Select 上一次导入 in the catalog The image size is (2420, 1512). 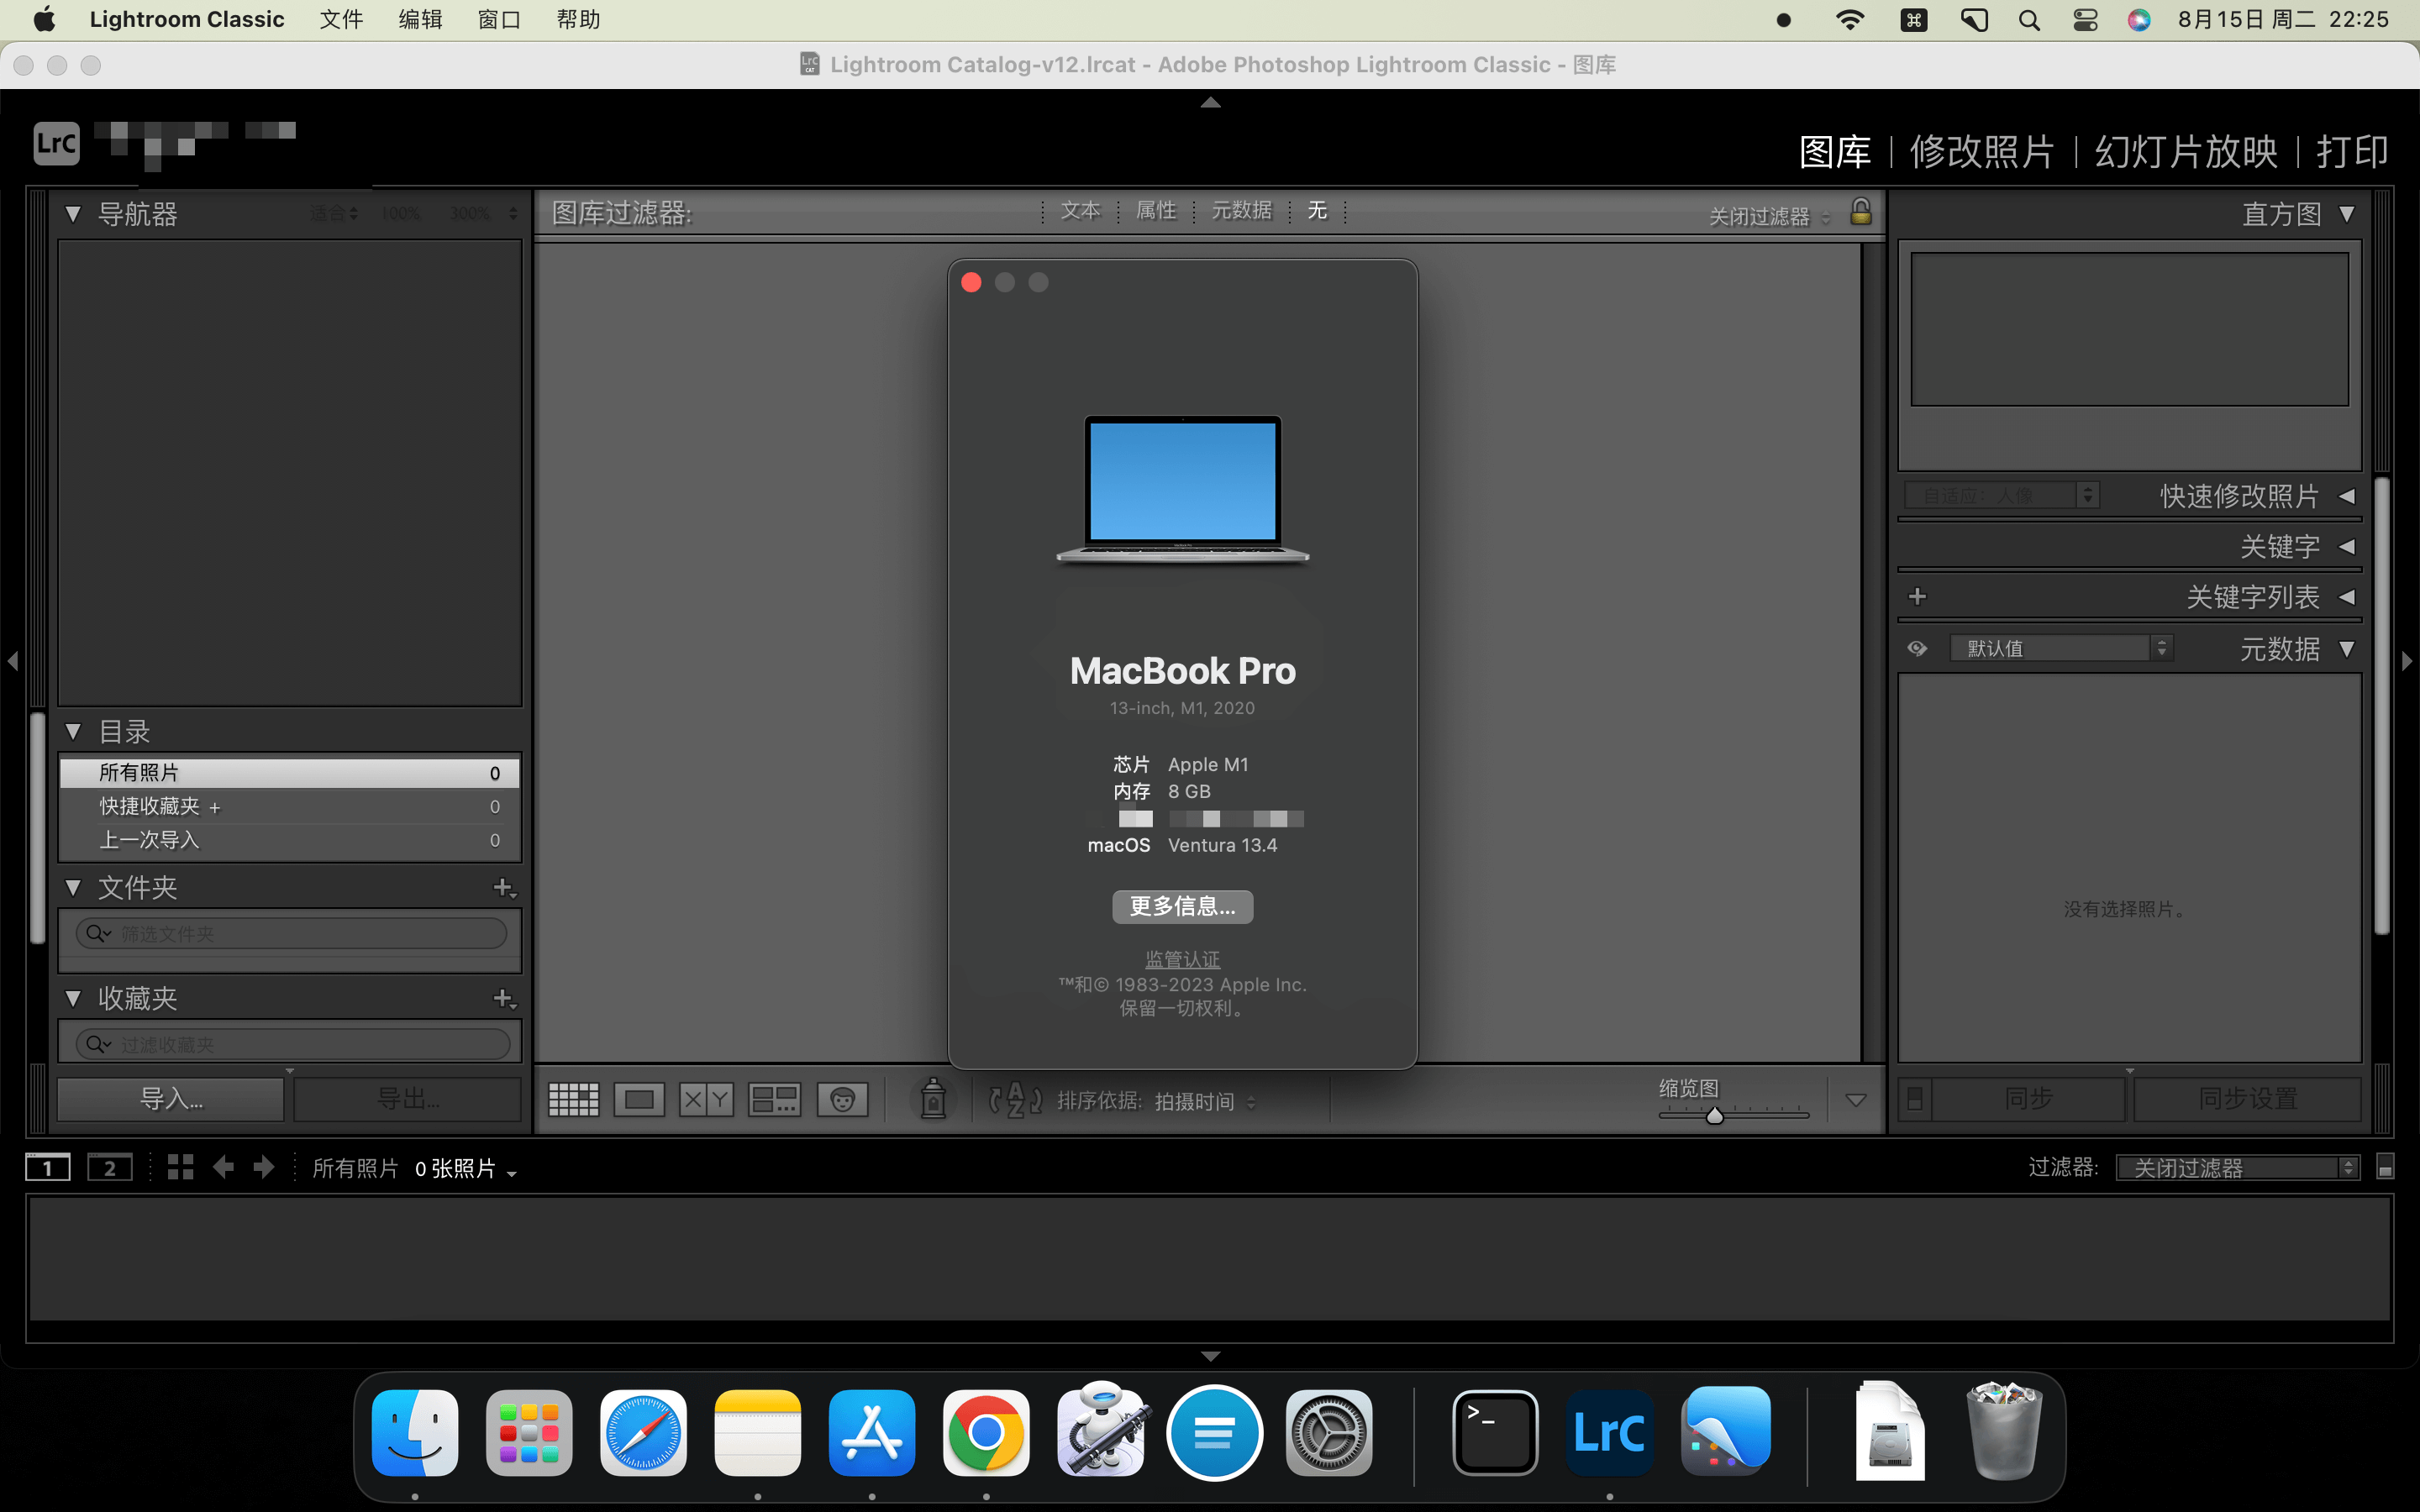(x=290, y=841)
